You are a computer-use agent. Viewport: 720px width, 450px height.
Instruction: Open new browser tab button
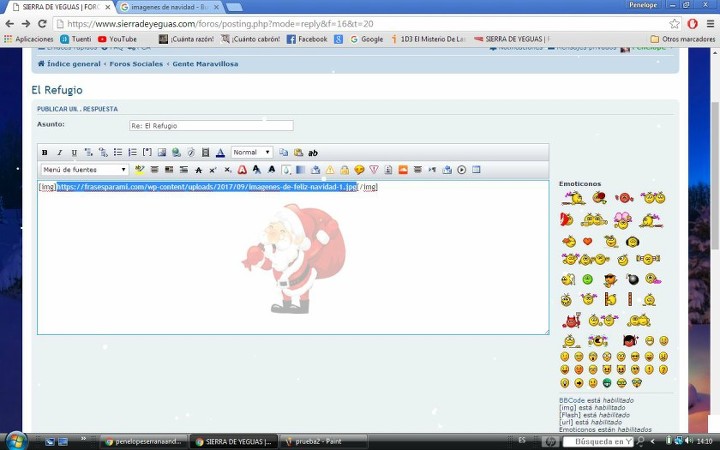(234, 7)
